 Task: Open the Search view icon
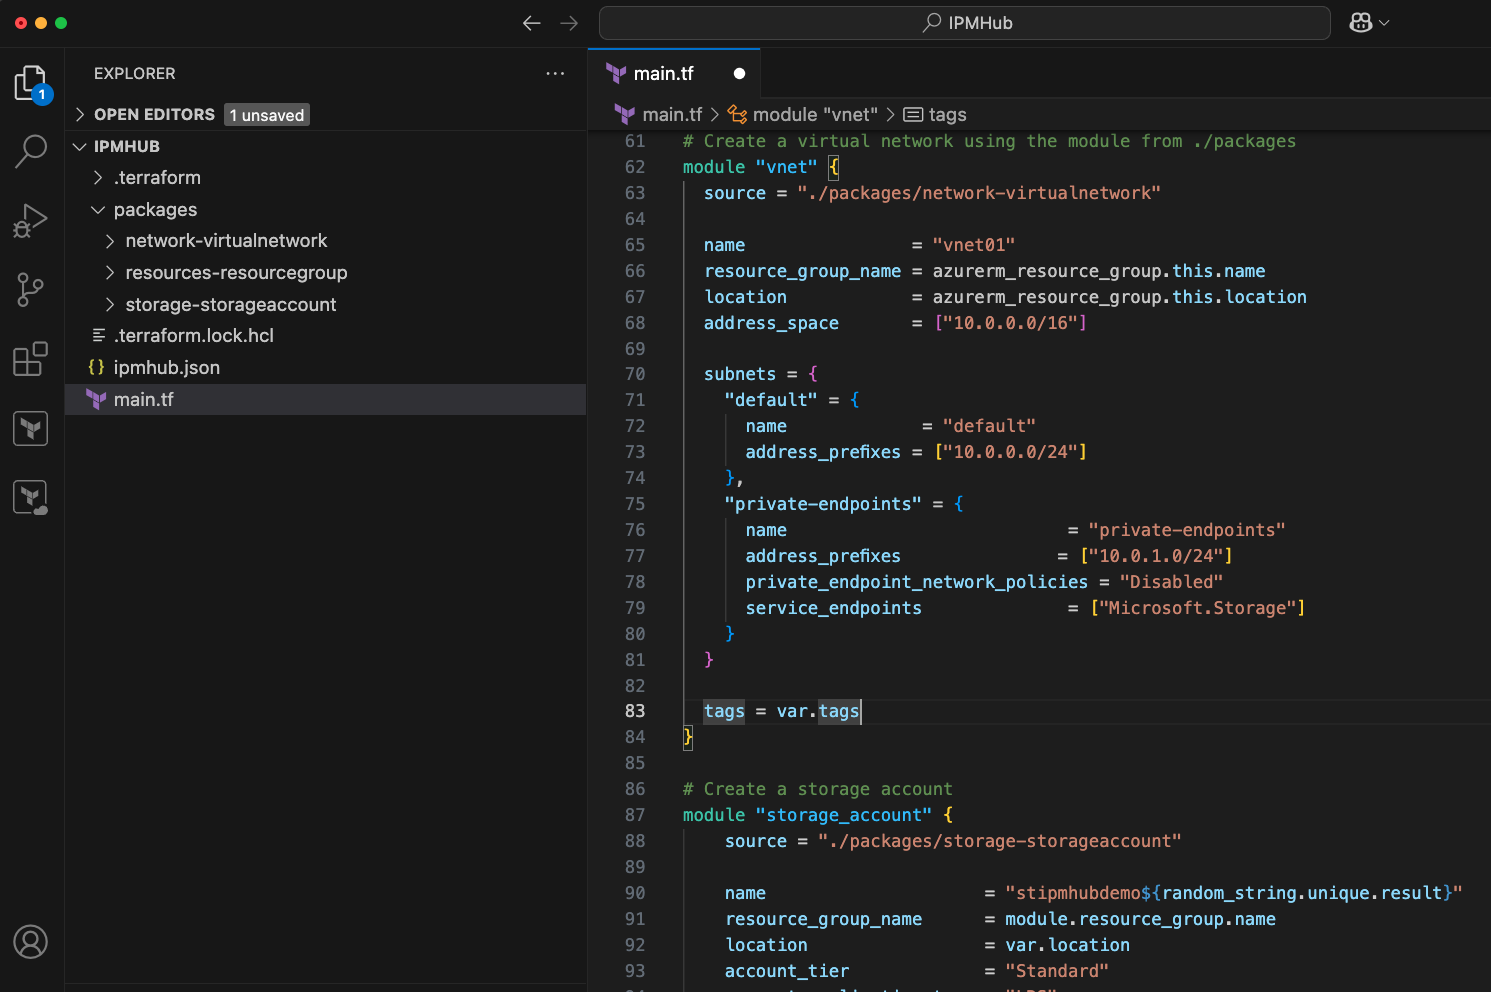click(x=31, y=152)
